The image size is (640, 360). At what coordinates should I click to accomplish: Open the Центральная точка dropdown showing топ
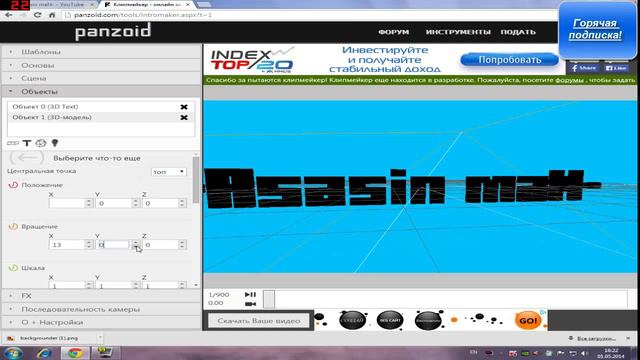click(x=169, y=172)
